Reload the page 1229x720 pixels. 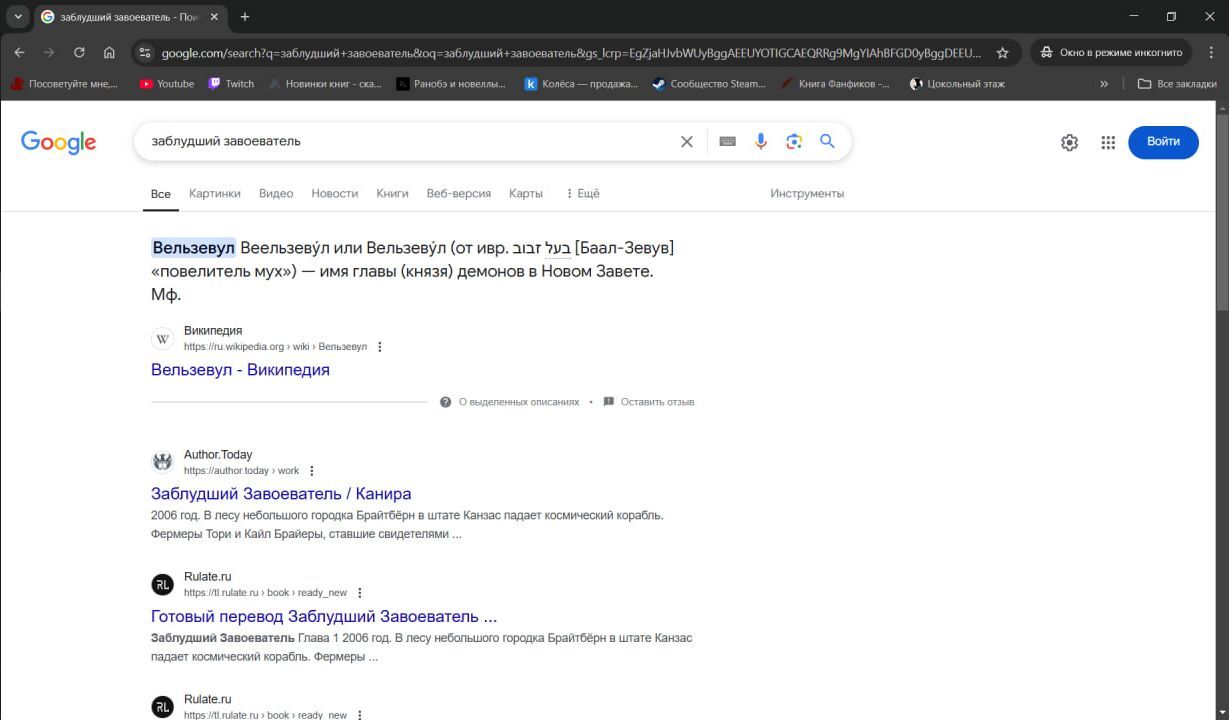[x=79, y=53]
